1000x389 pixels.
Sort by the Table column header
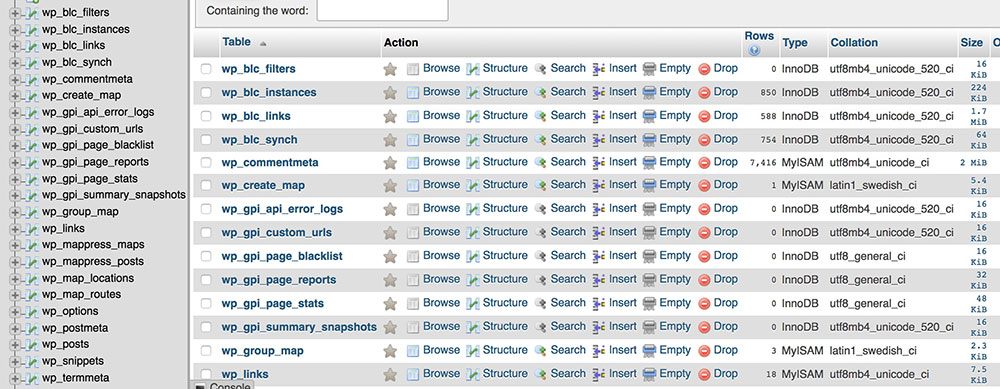[236, 42]
